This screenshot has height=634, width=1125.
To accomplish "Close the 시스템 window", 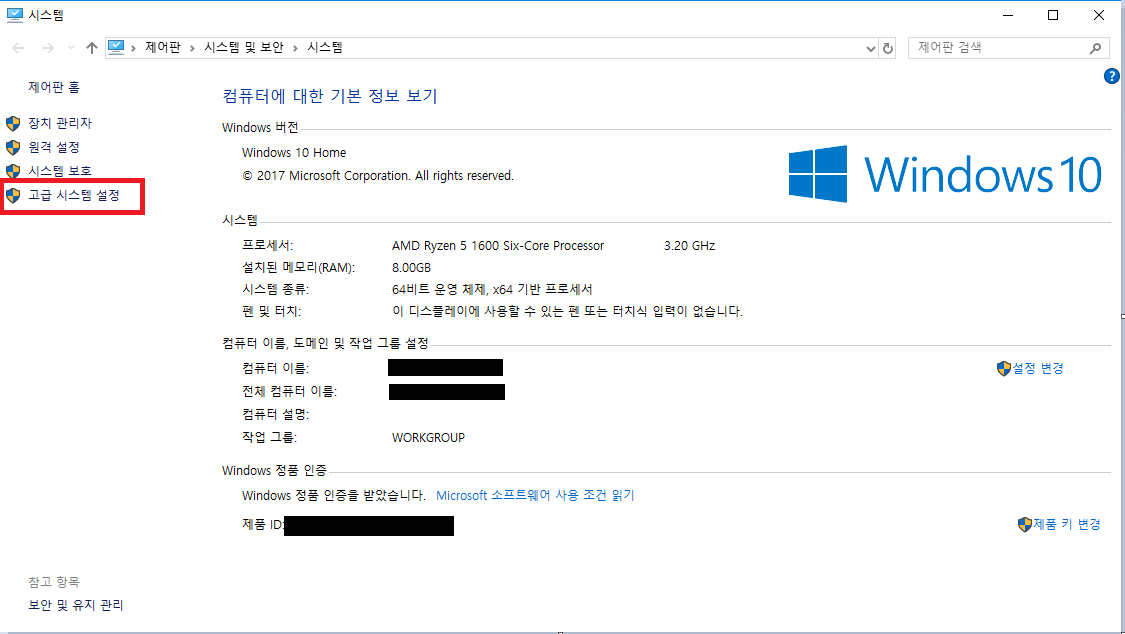I will tap(1098, 15).
